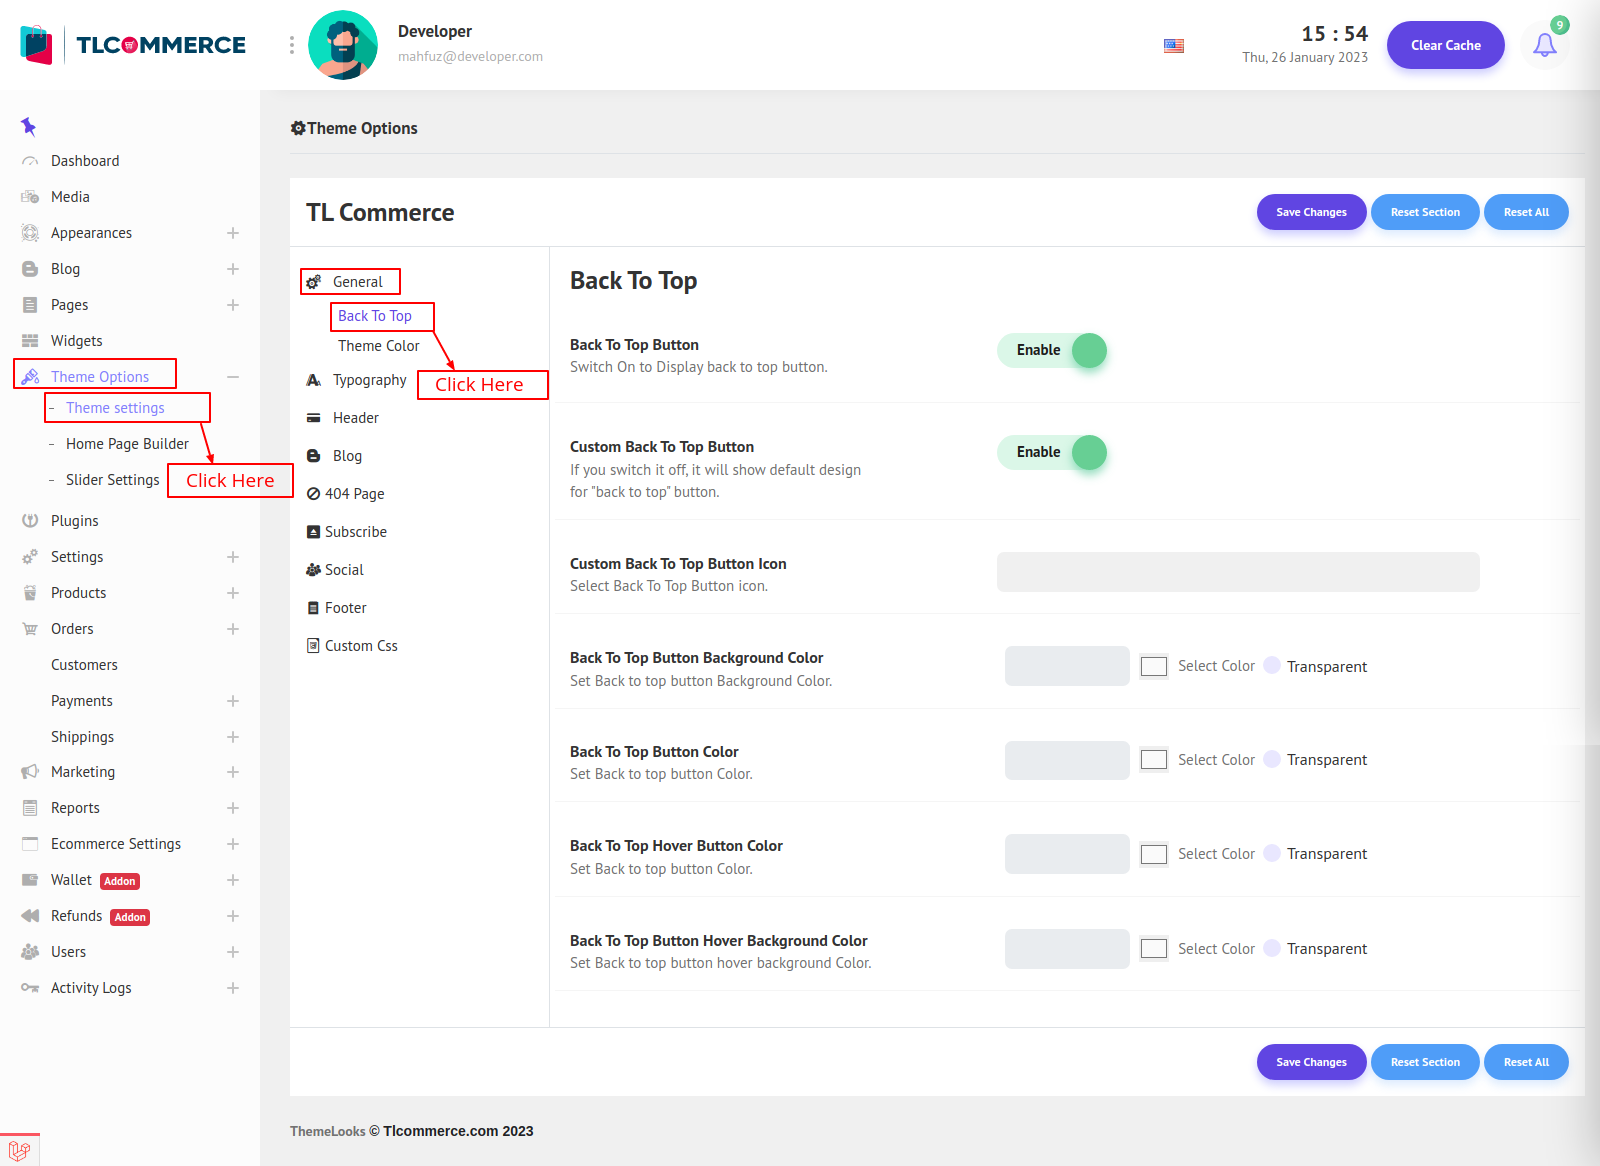
Task: Open Back To Top Button Color swatch
Action: (x=1154, y=760)
